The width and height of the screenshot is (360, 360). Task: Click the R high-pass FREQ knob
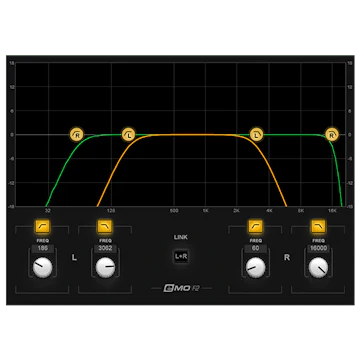pos(256,267)
